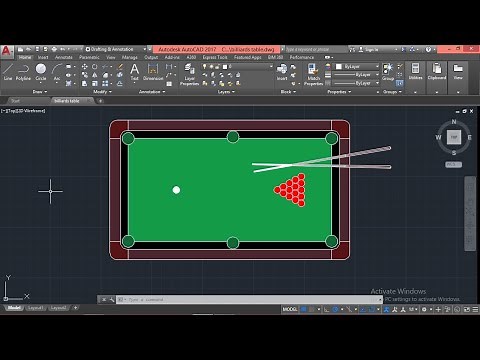This screenshot has width=480, height=360.
Task: Open the Express Tools ribbon tab
Action: (x=215, y=57)
